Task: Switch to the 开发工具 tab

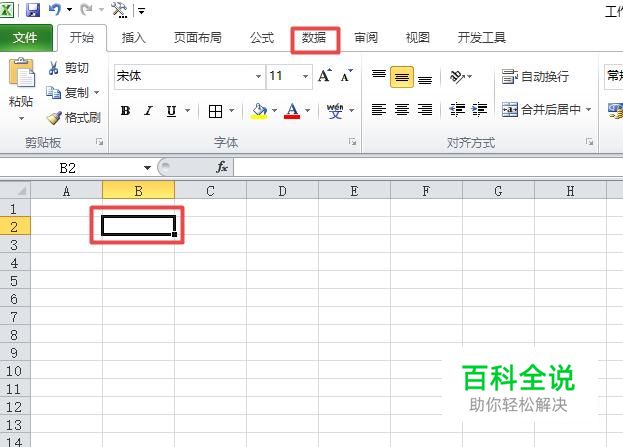Action: coord(481,38)
